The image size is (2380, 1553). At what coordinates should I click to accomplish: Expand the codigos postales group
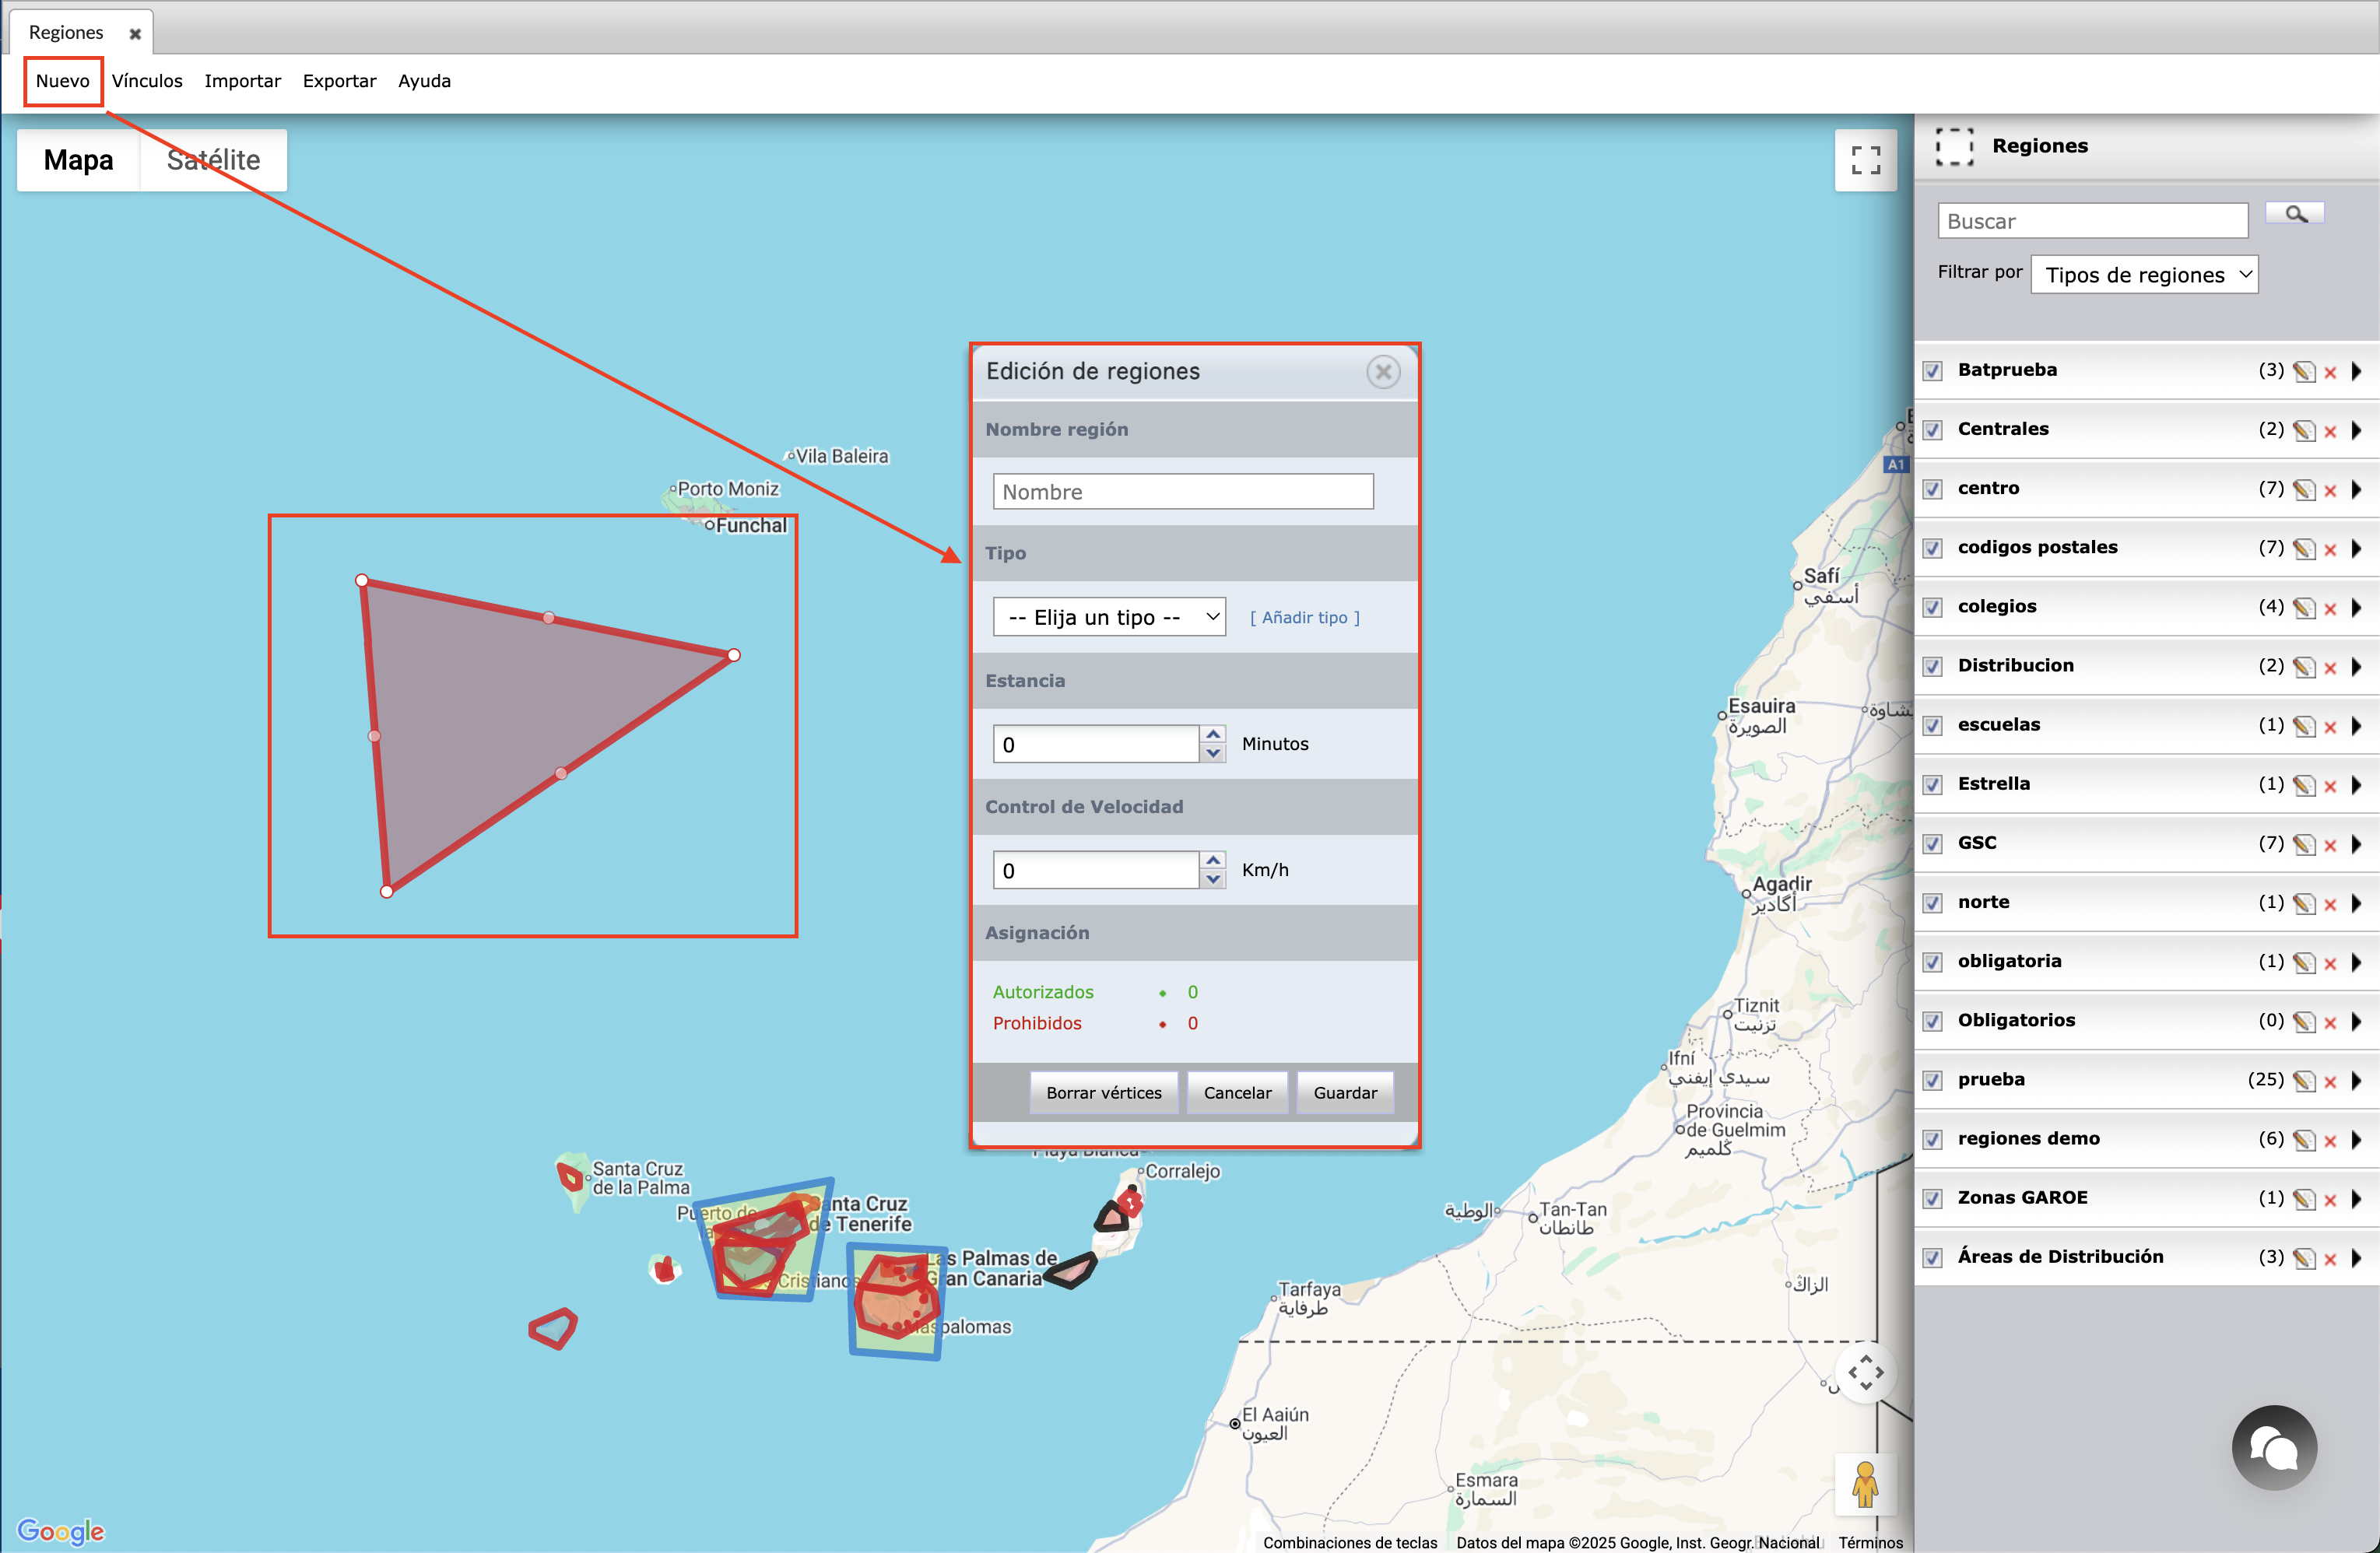click(x=2357, y=549)
